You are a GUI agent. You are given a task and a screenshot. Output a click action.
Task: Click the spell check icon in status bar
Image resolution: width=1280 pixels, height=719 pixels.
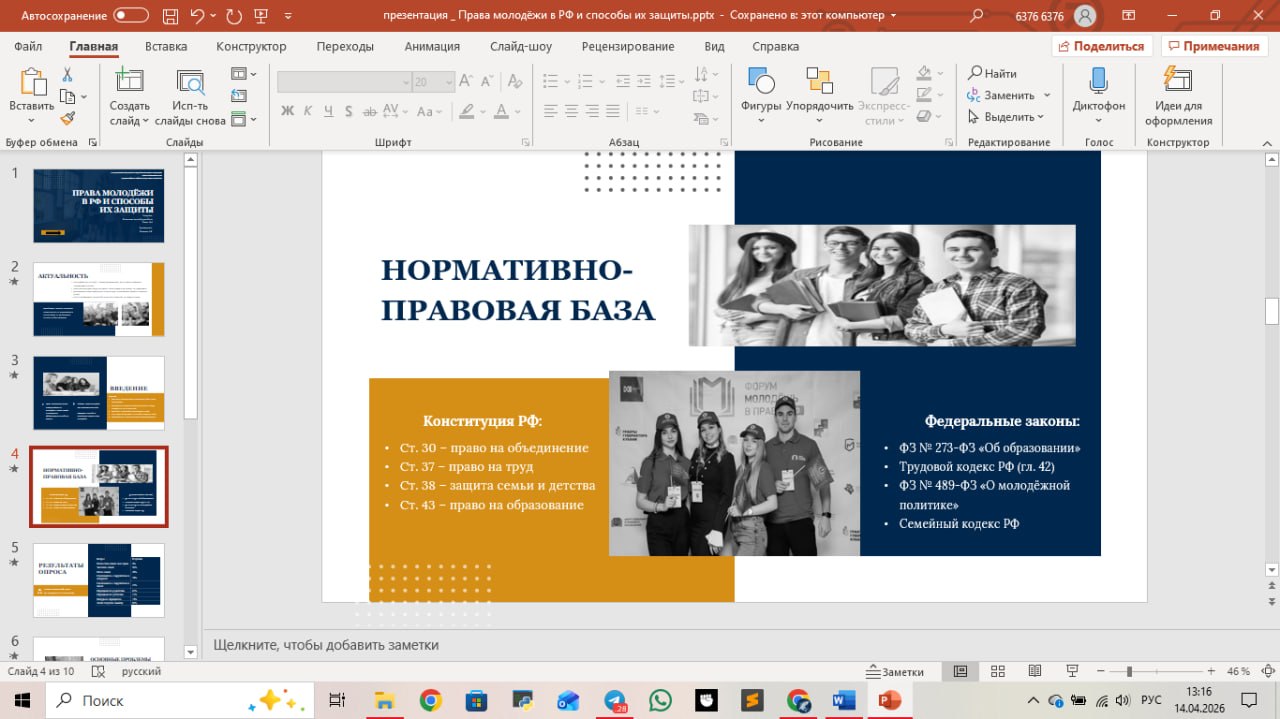(100, 671)
